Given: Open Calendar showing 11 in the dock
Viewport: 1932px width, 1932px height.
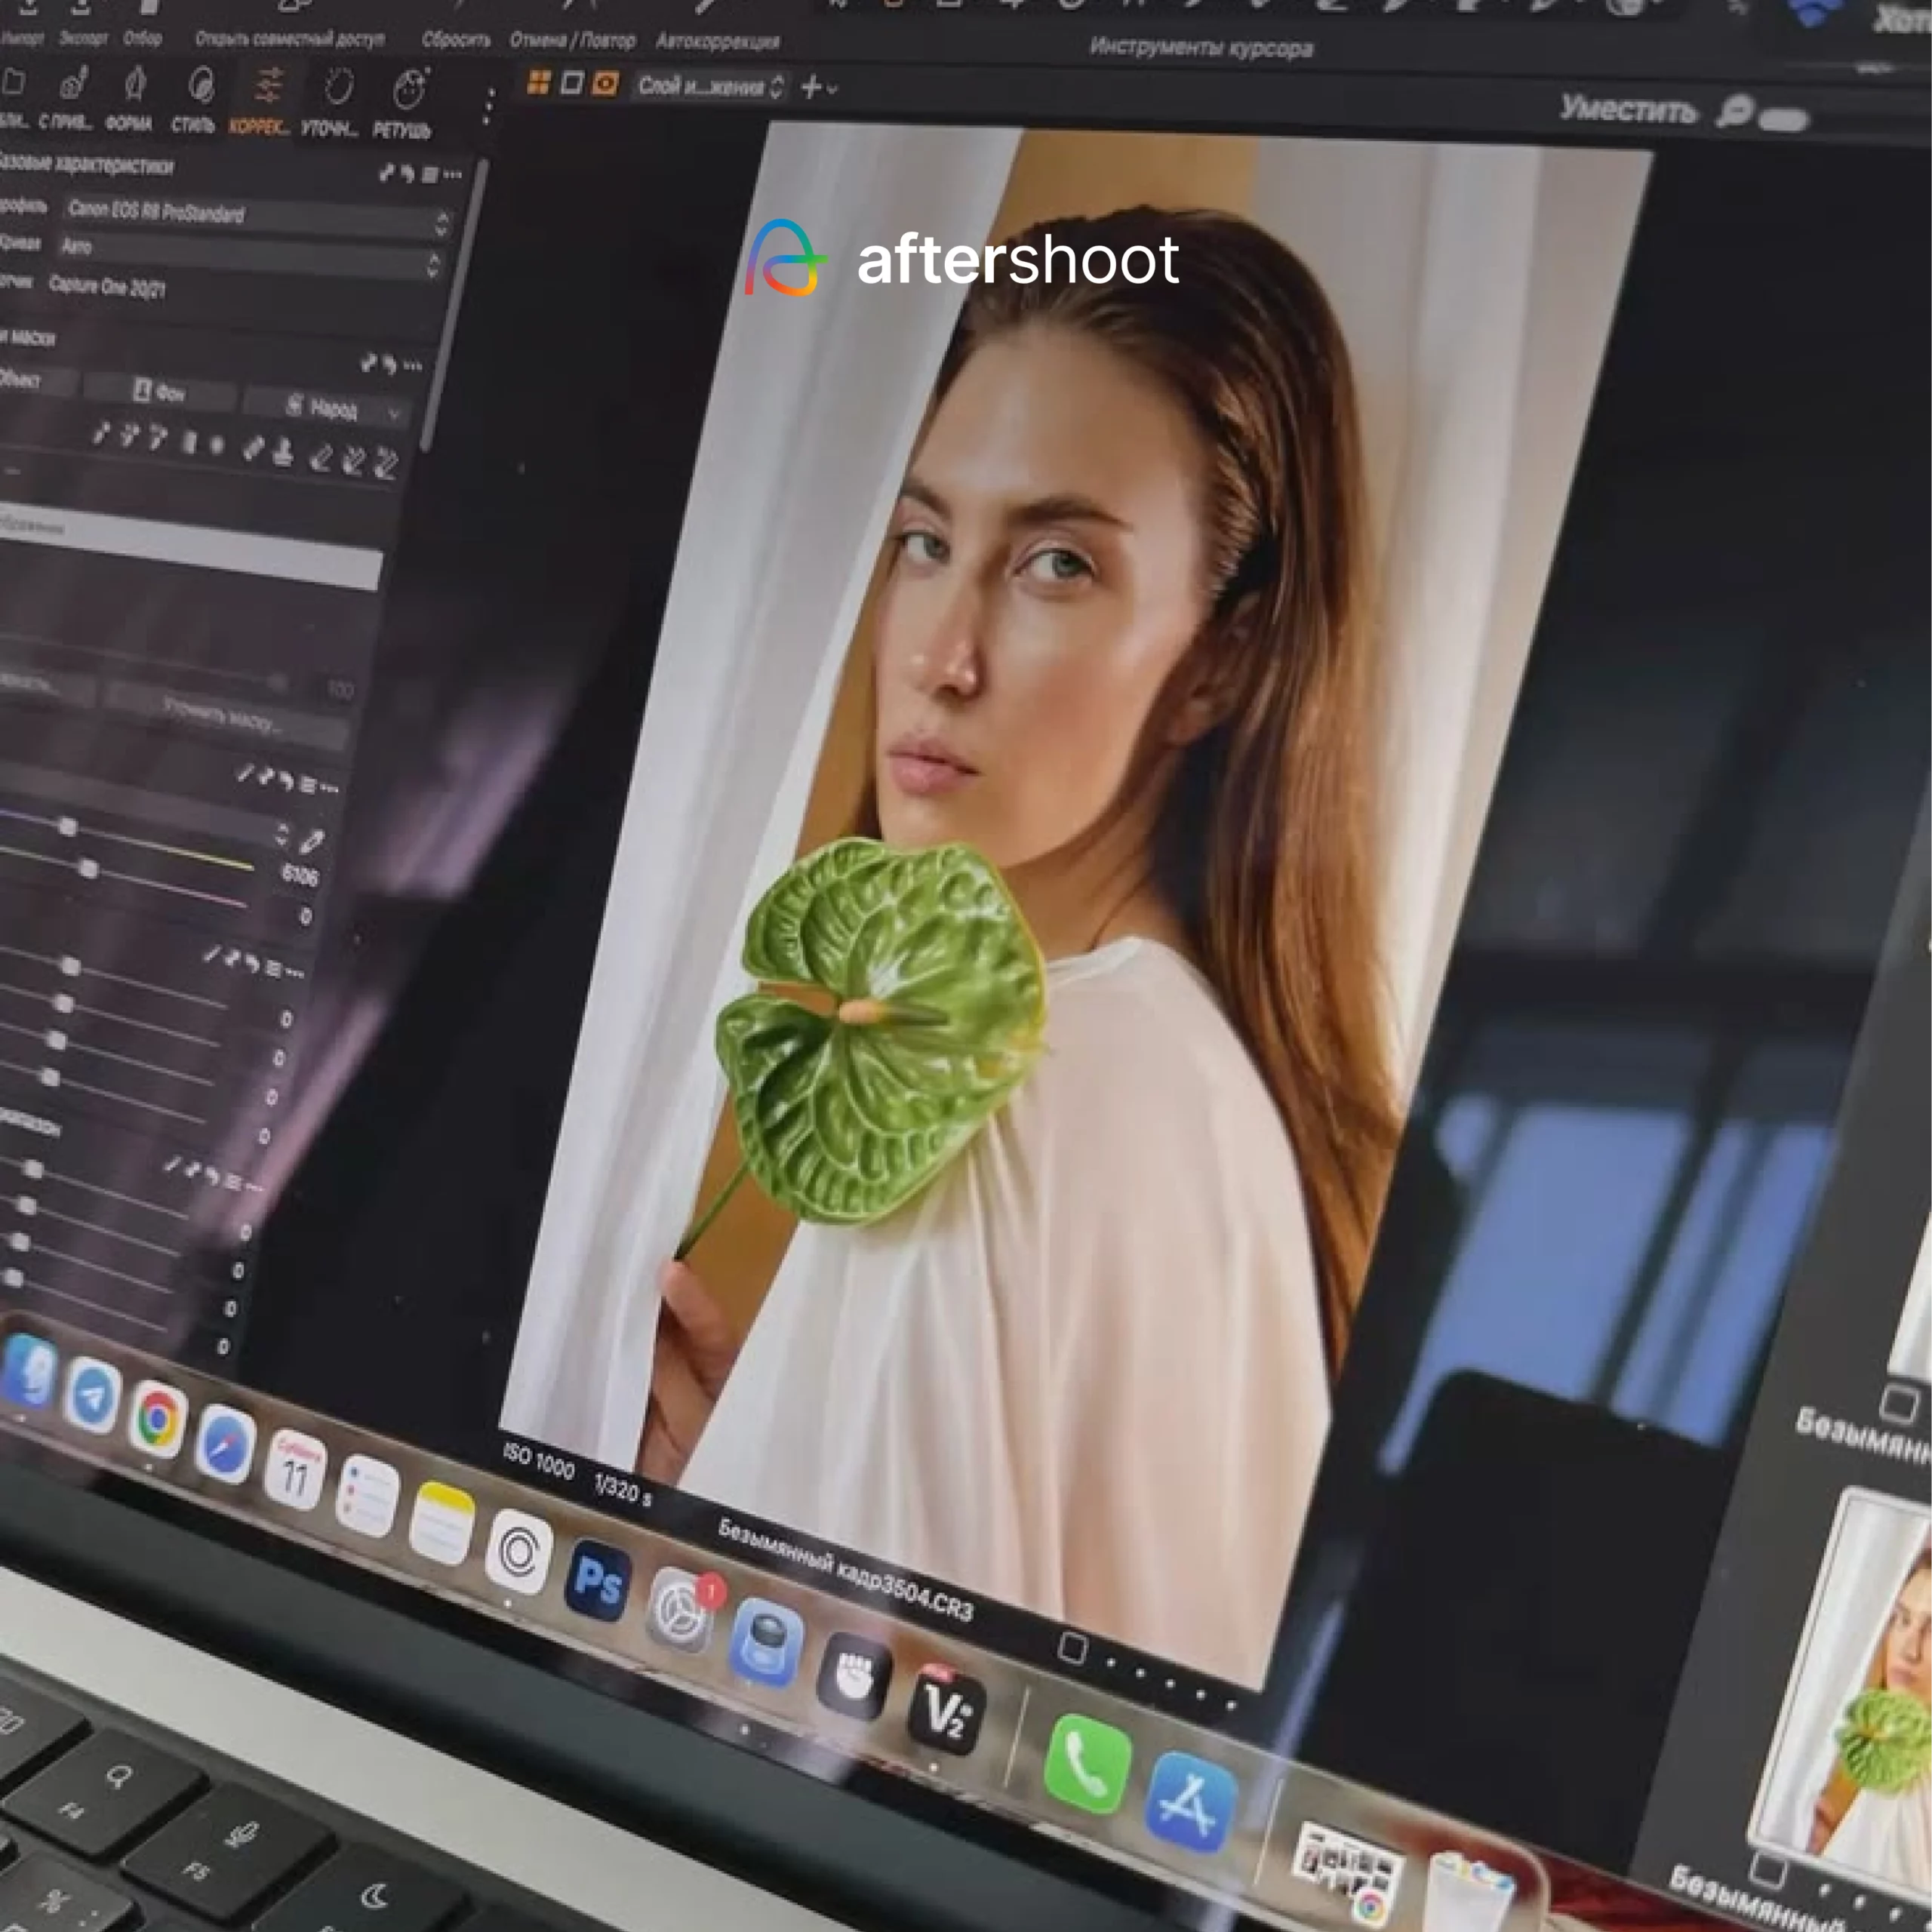Looking at the screenshot, I should (x=294, y=1471).
